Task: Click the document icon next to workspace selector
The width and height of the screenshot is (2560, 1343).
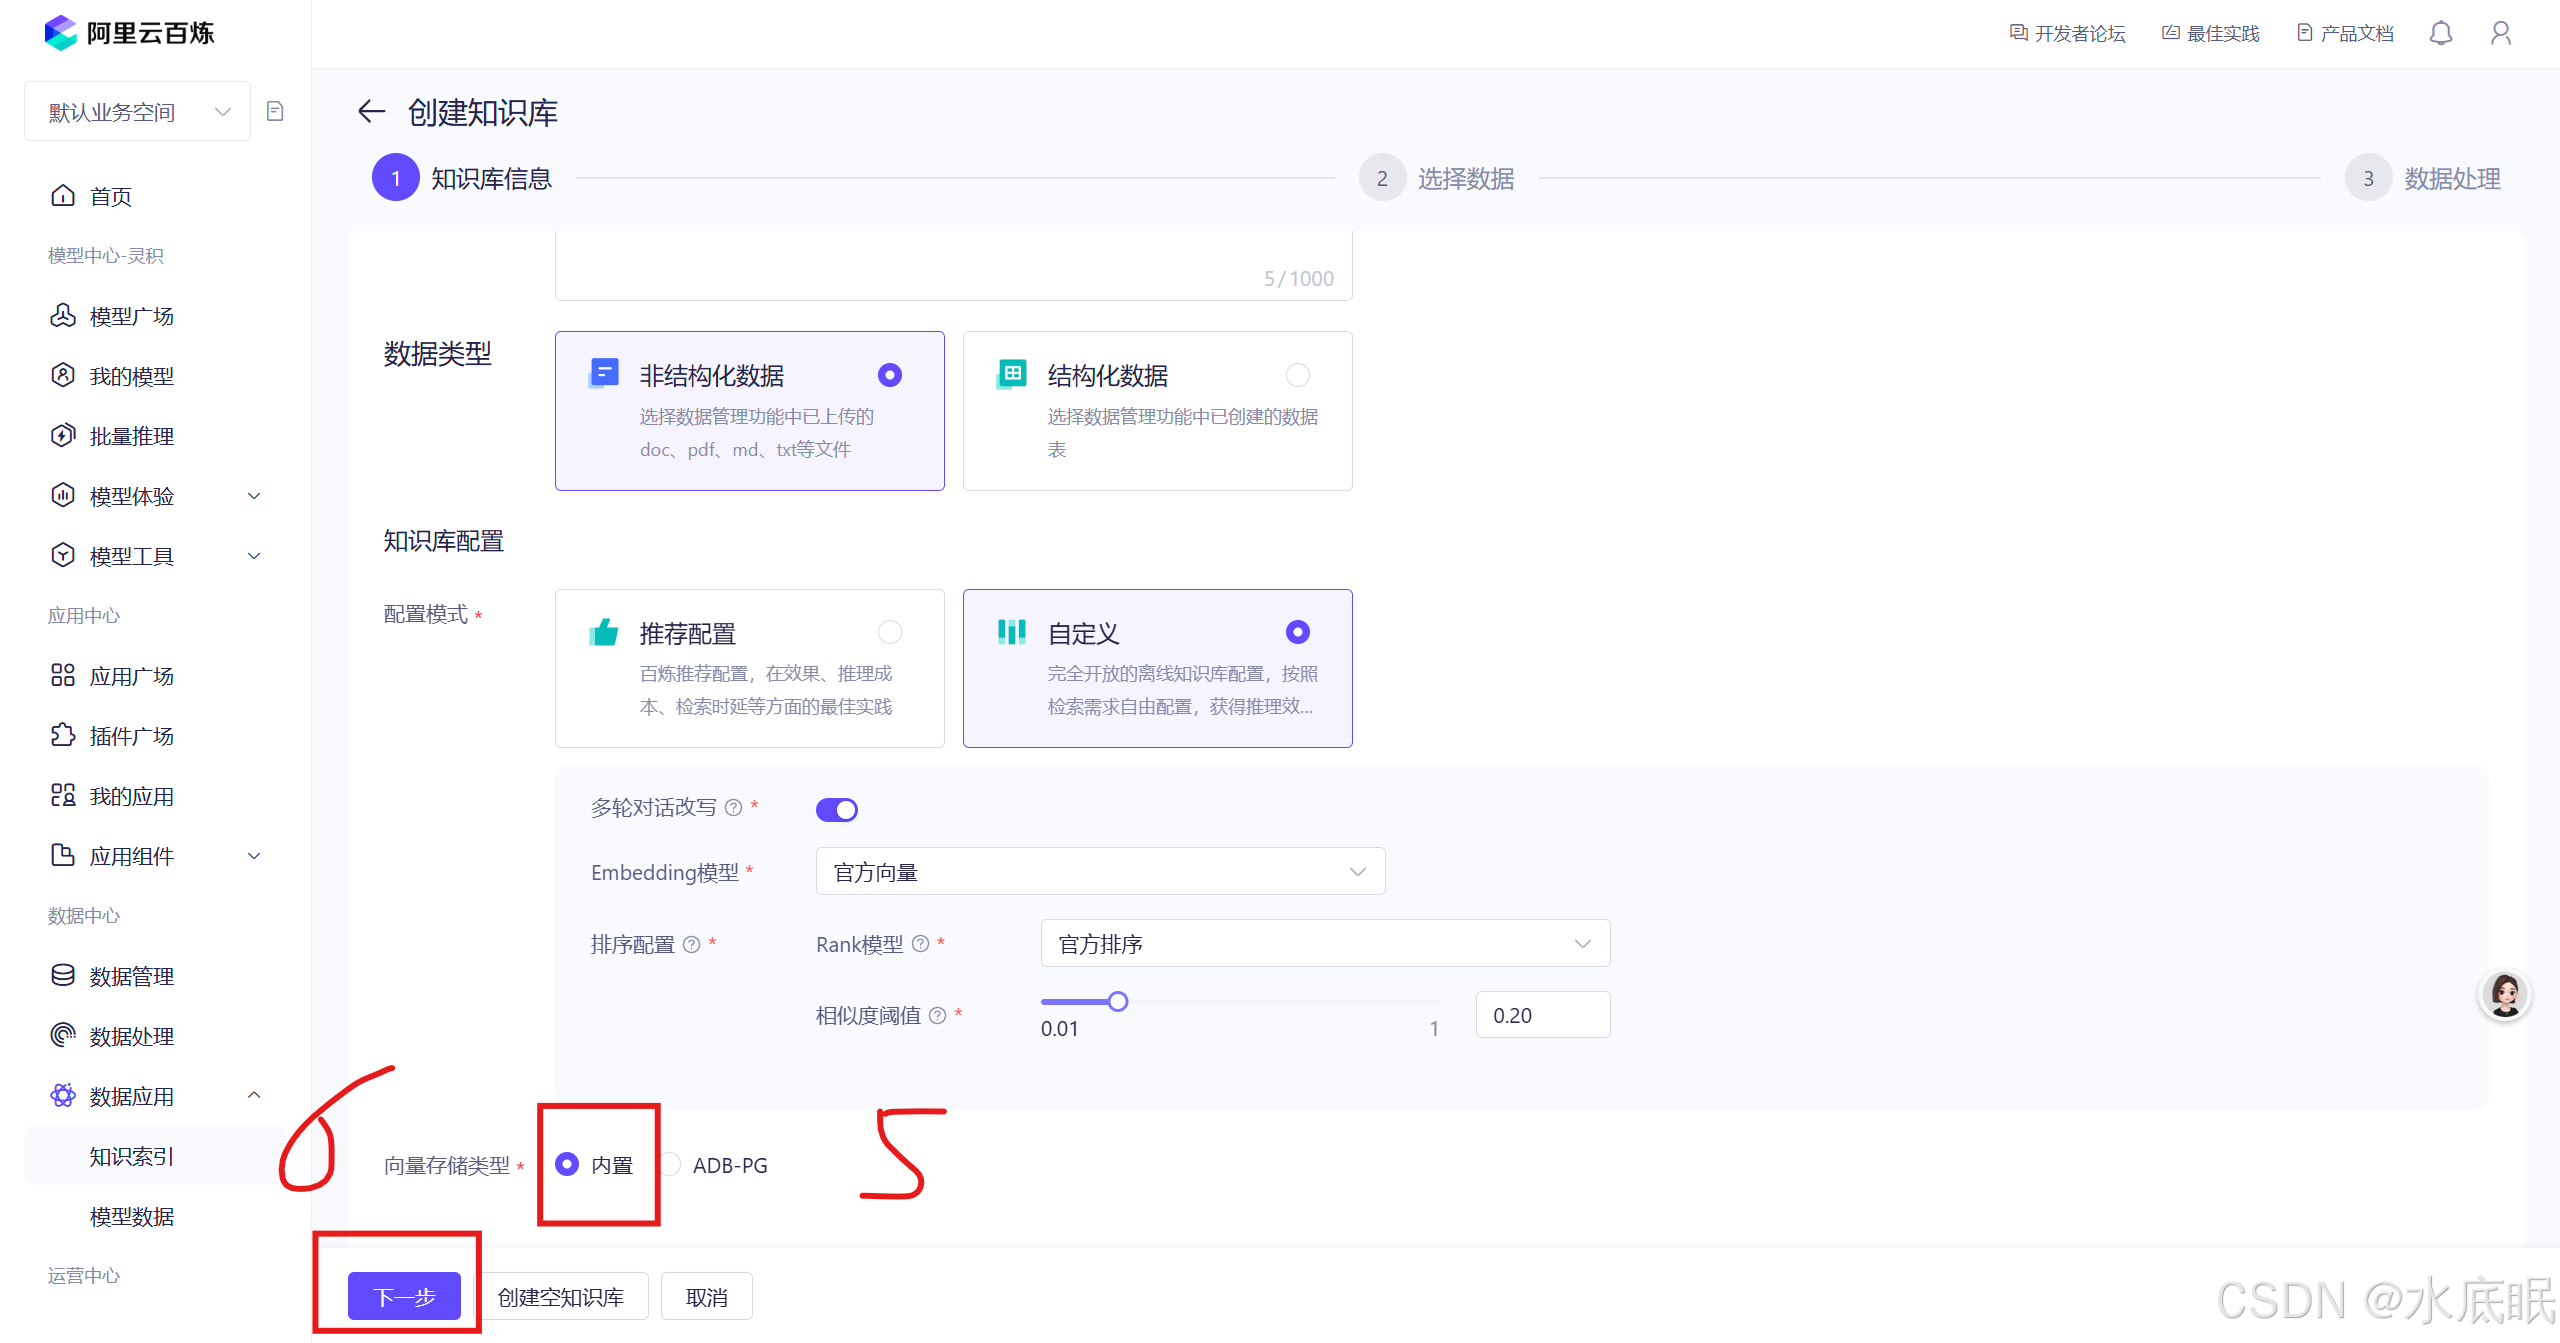Action: [x=275, y=111]
